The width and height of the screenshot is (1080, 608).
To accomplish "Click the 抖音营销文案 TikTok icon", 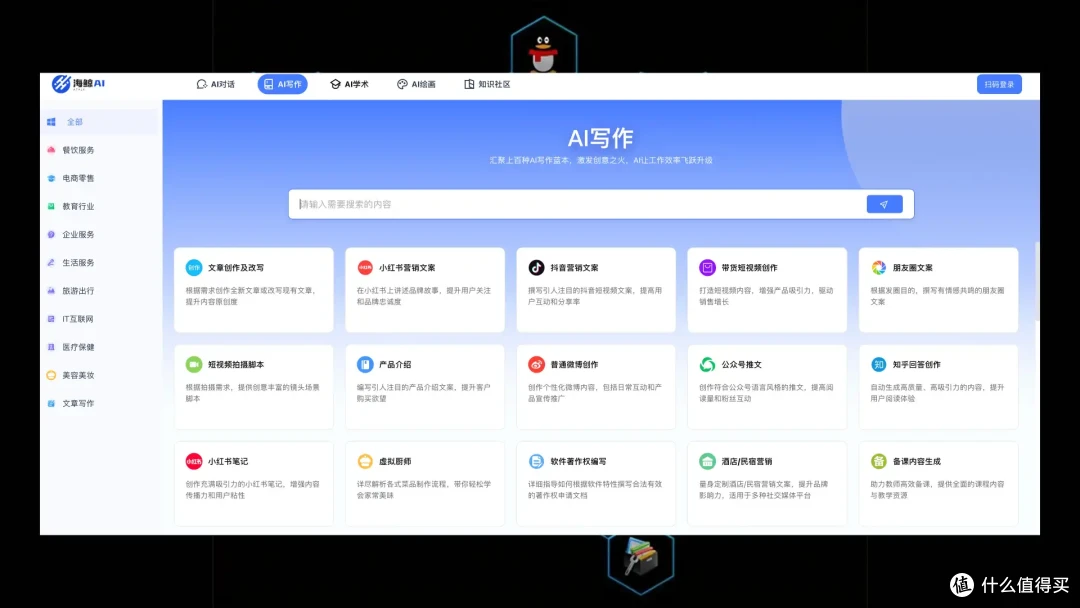I will 537,267.
